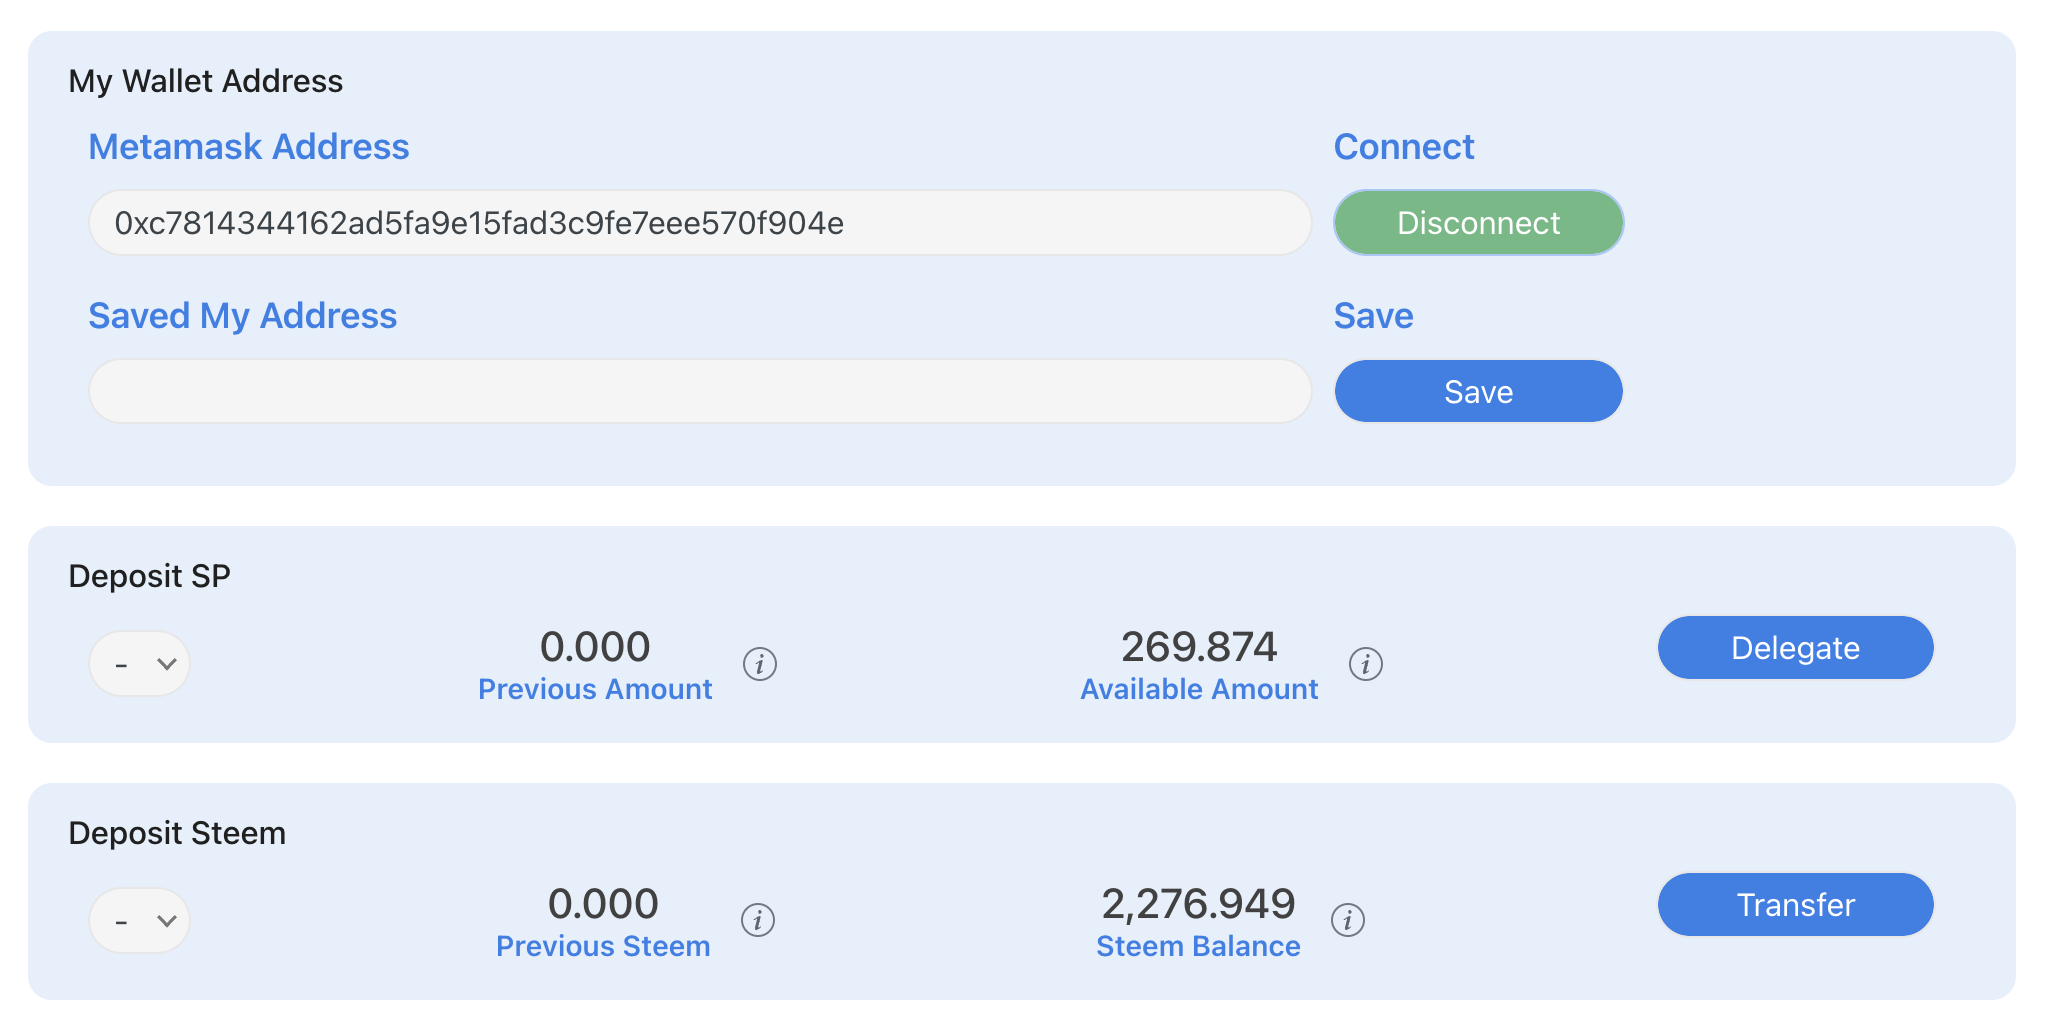The height and width of the screenshot is (1032, 2048).
Task: Hit the Transfer button
Action: click(x=1795, y=905)
